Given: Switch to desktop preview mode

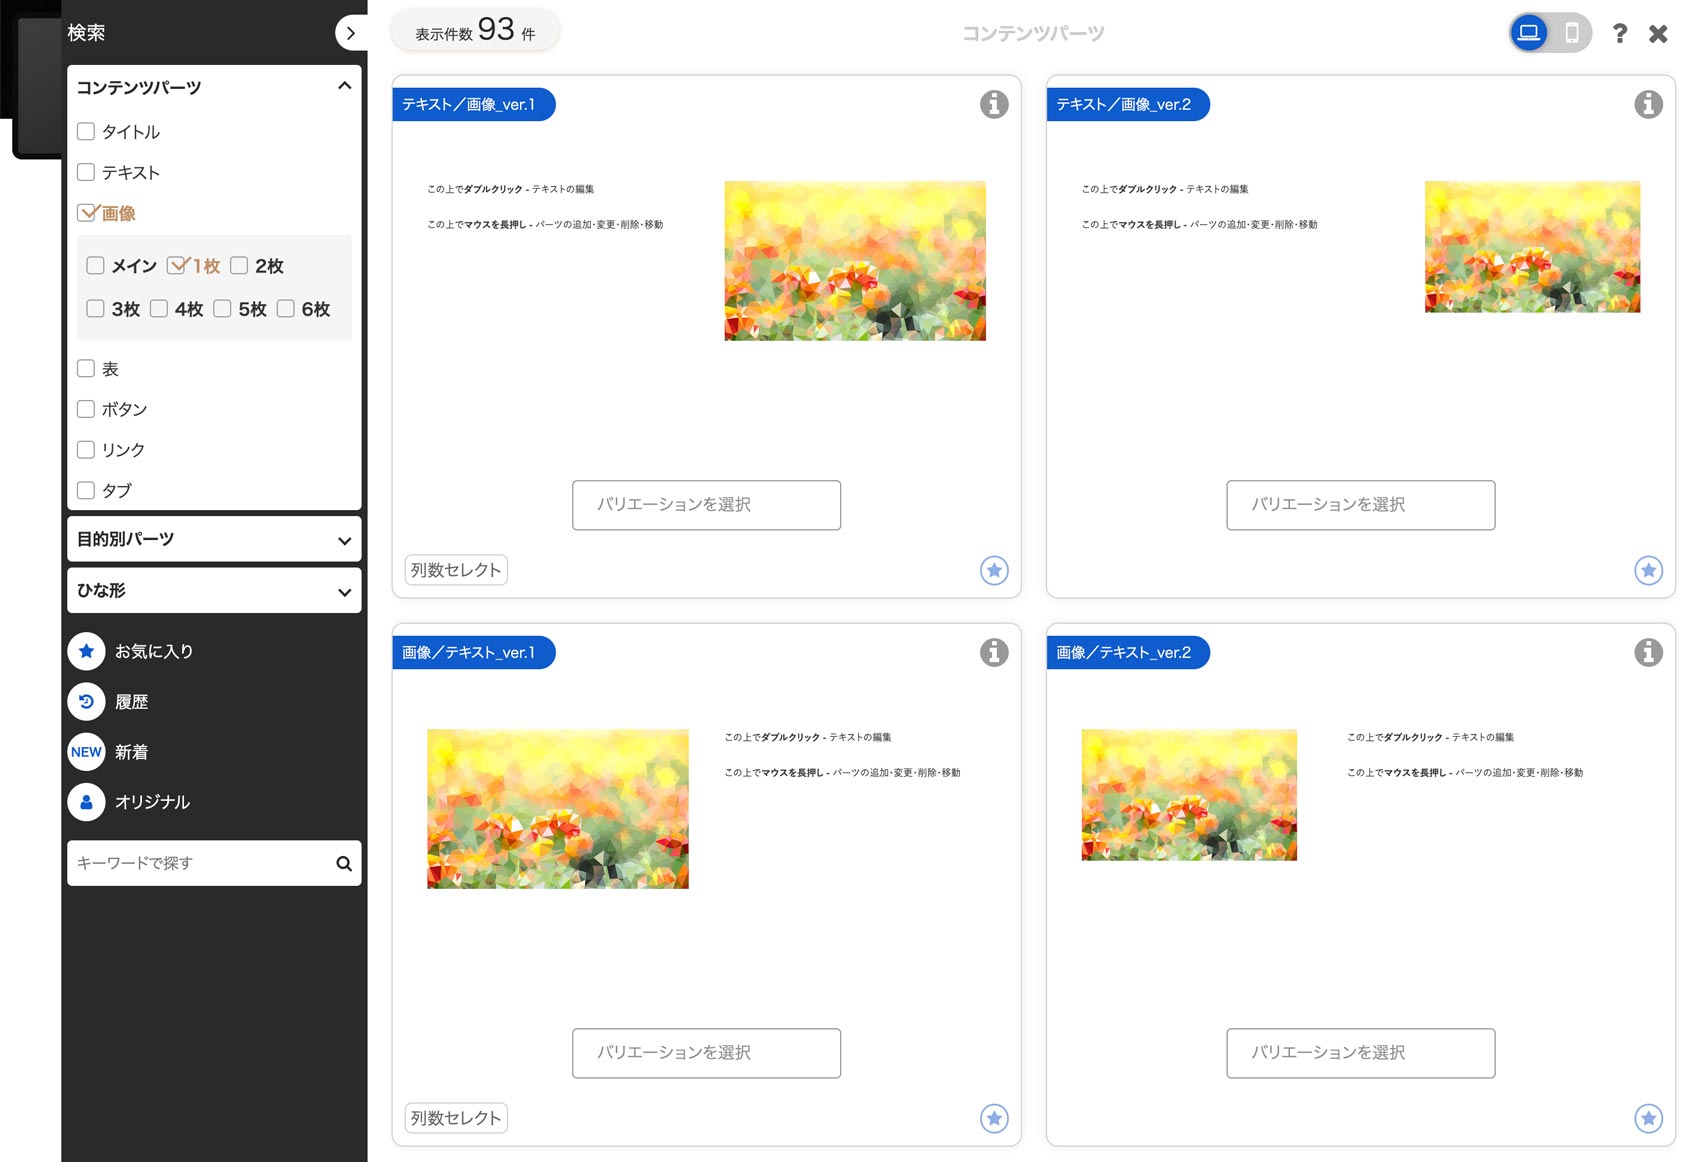Looking at the screenshot, I should (x=1528, y=33).
